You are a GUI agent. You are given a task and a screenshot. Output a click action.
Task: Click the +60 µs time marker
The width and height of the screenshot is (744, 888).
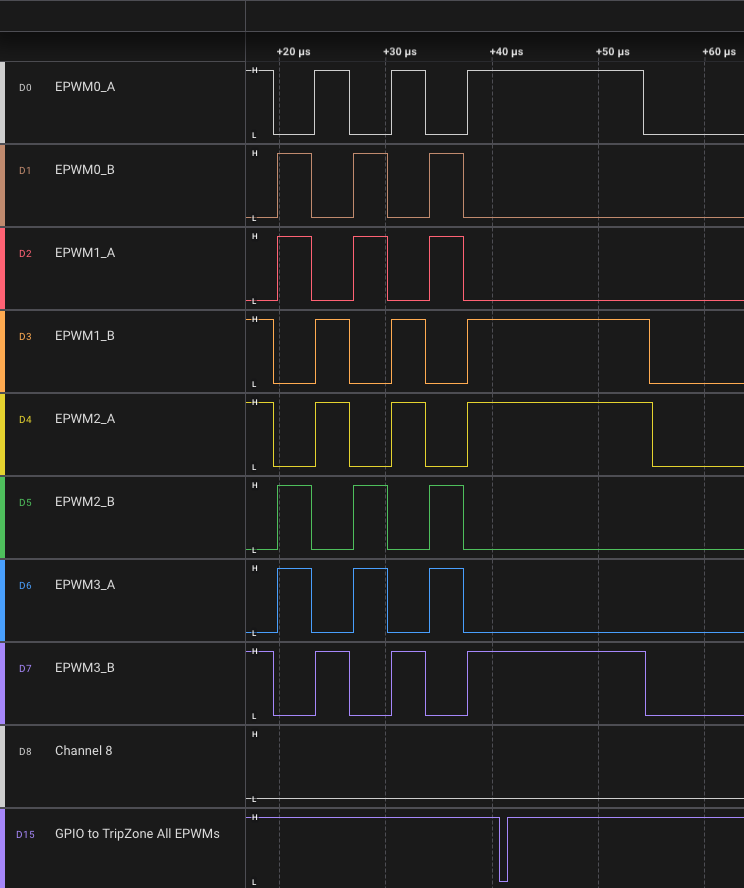pyautogui.click(x=719, y=51)
